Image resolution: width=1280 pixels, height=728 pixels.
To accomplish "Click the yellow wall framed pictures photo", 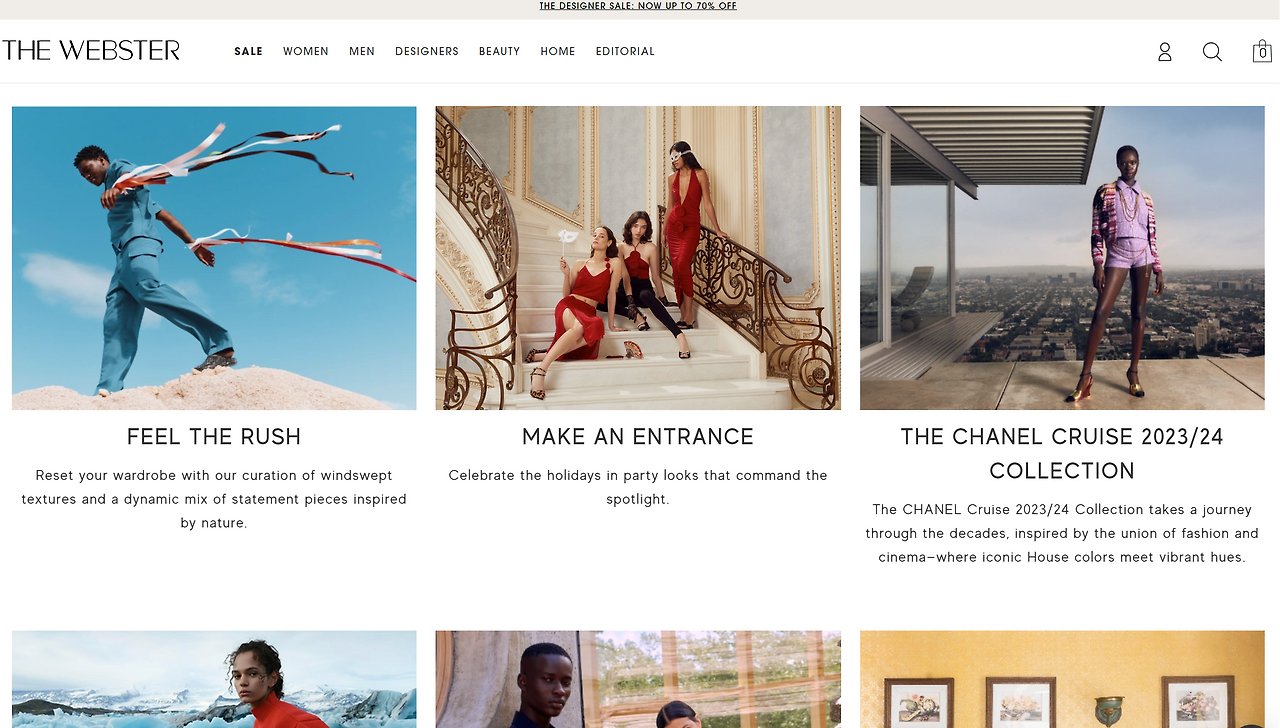I will coord(1062,679).
